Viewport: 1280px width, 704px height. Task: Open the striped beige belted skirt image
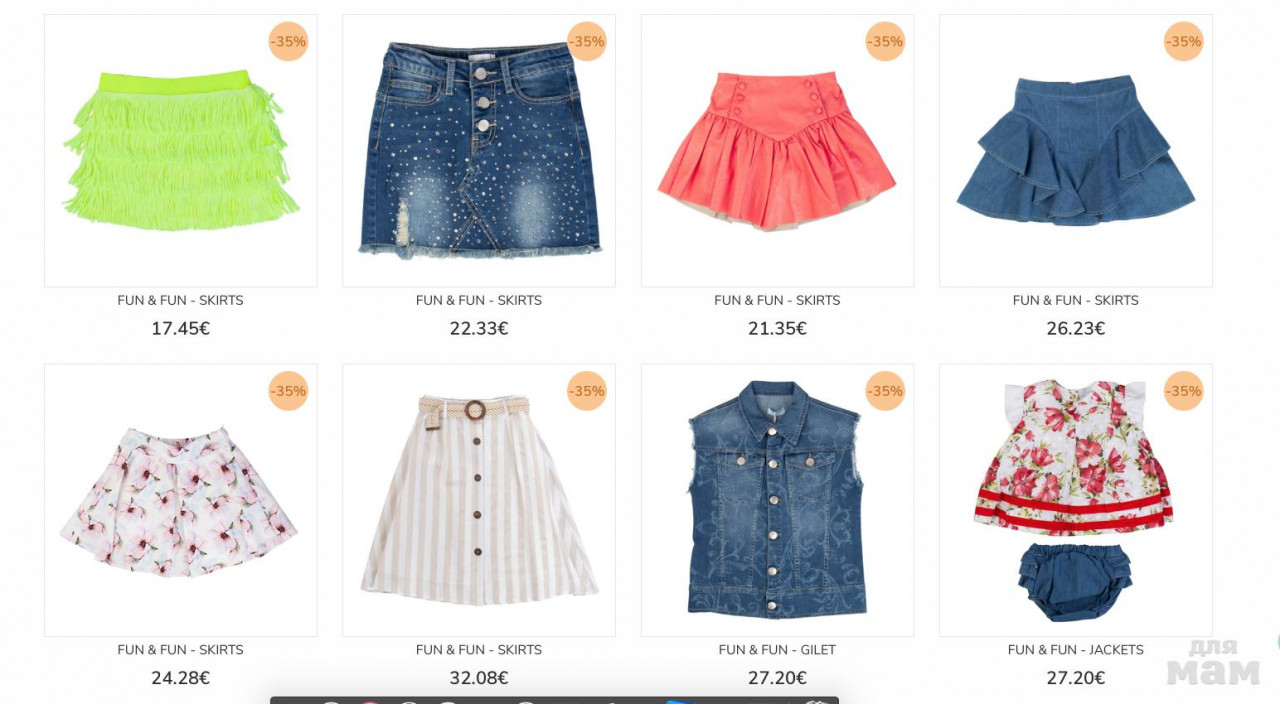(479, 500)
